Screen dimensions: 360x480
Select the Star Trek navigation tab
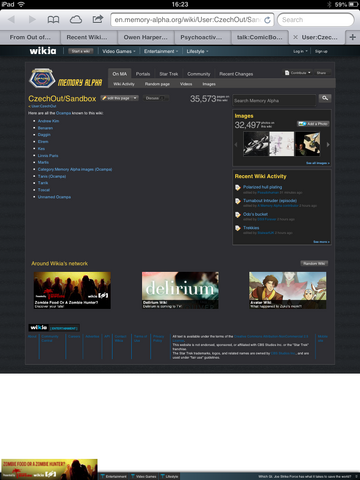click(169, 74)
